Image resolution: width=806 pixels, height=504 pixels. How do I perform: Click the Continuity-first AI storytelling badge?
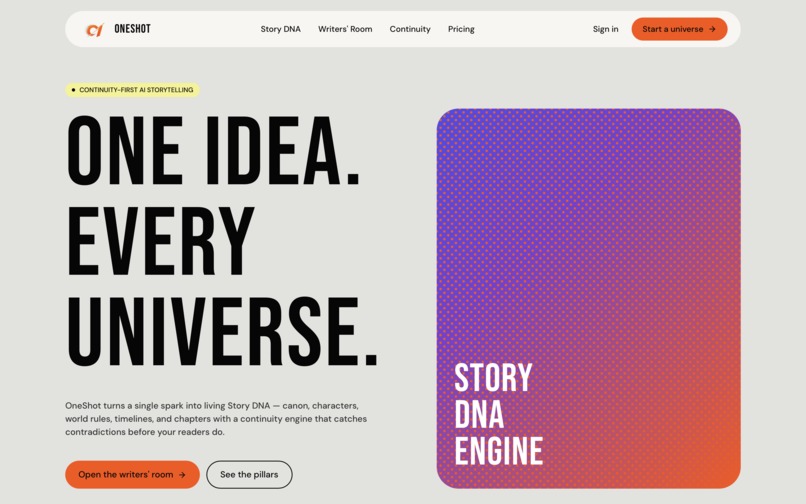[x=132, y=90]
